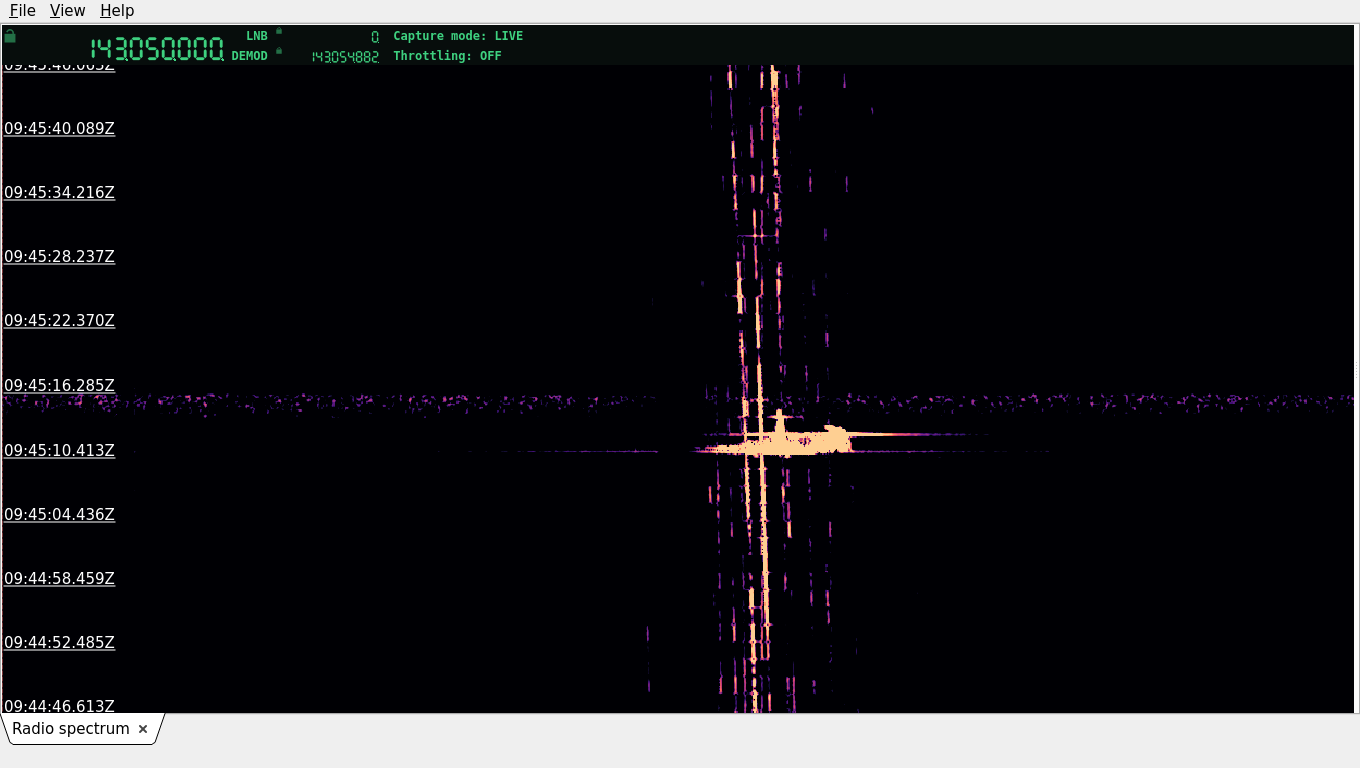The image size is (1360, 768).
Task: Click the main frequency display 143050000
Action: click(157, 49)
